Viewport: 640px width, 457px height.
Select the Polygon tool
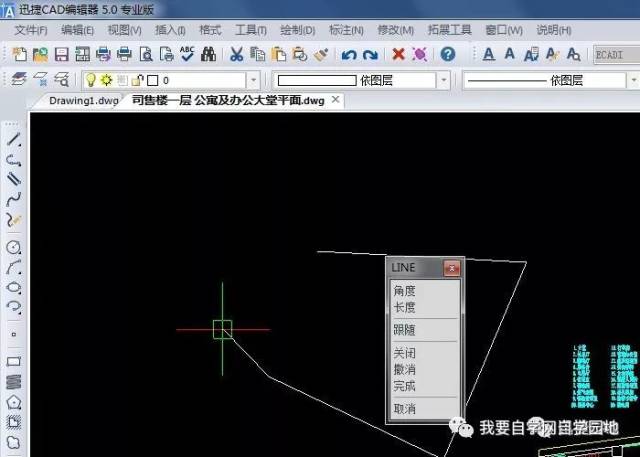click(13, 402)
